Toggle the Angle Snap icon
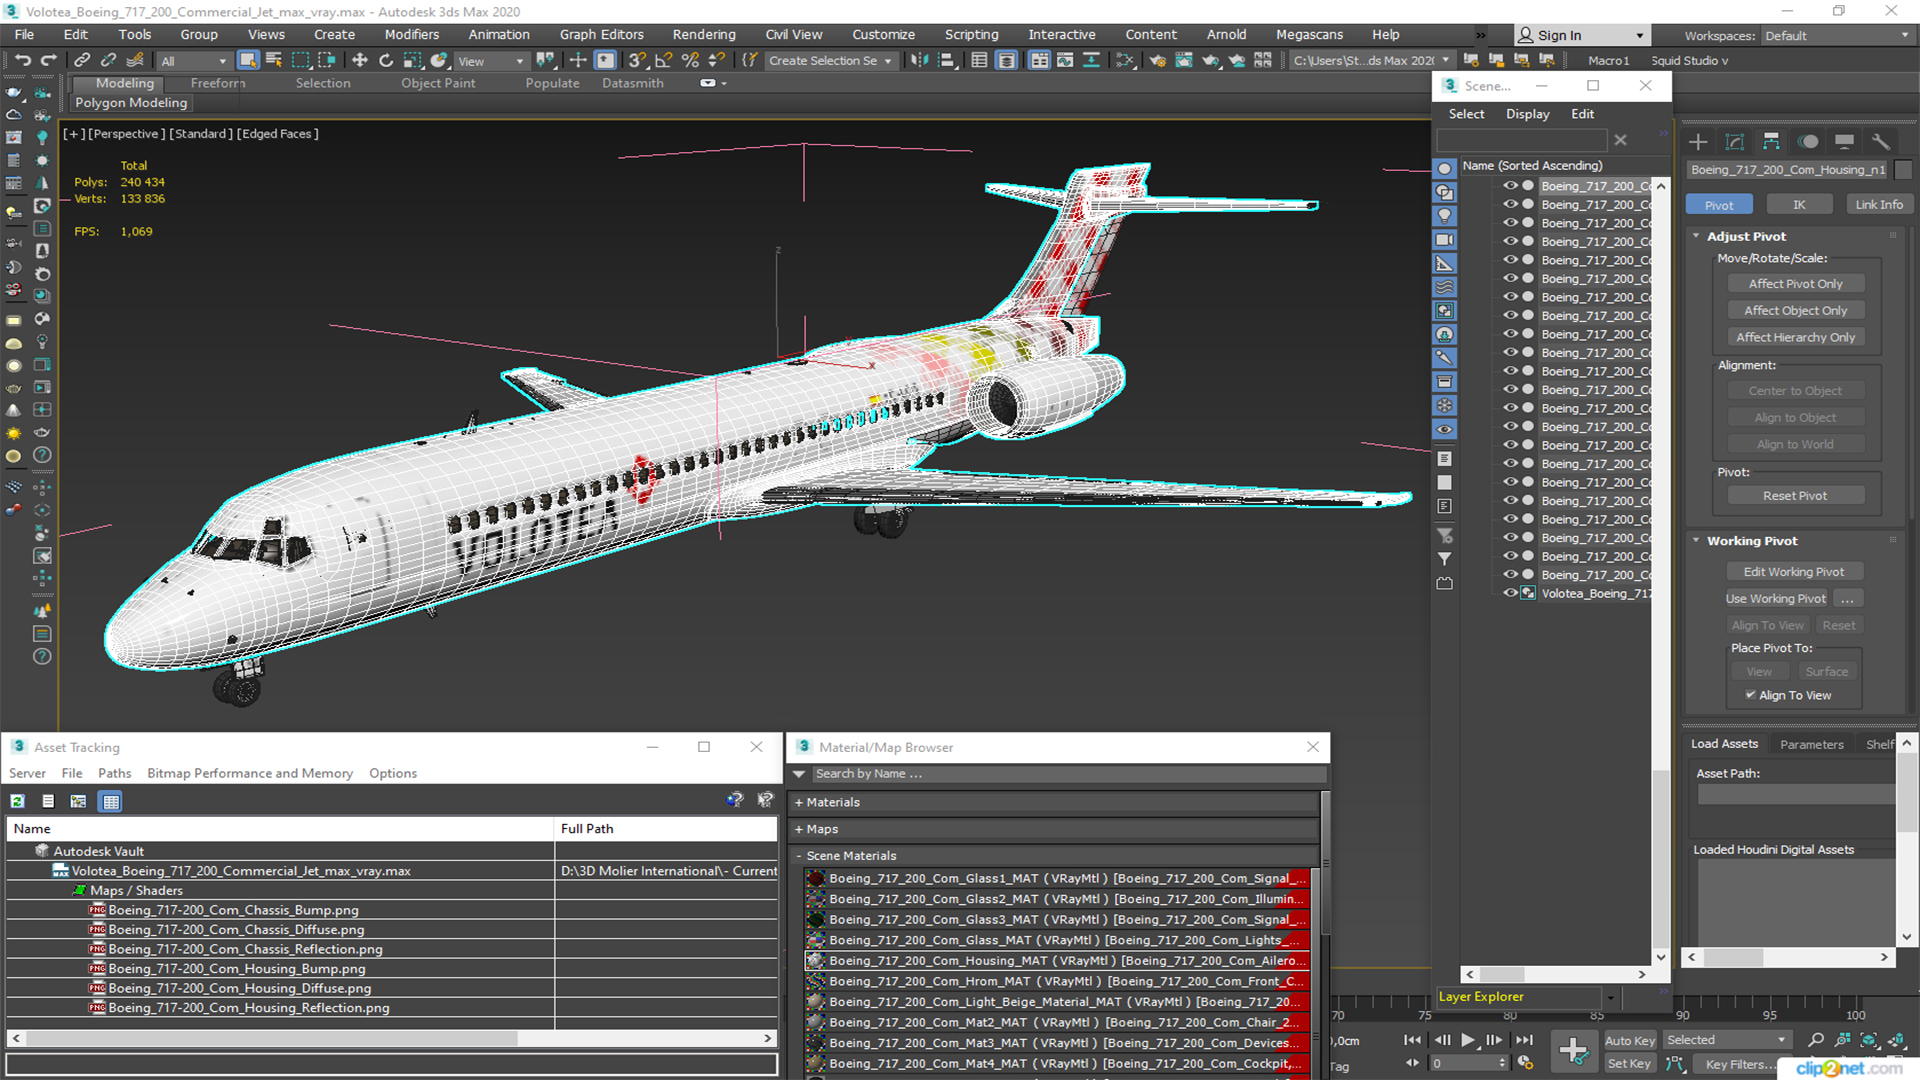The width and height of the screenshot is (1920, 1080). tap(663, 60)
